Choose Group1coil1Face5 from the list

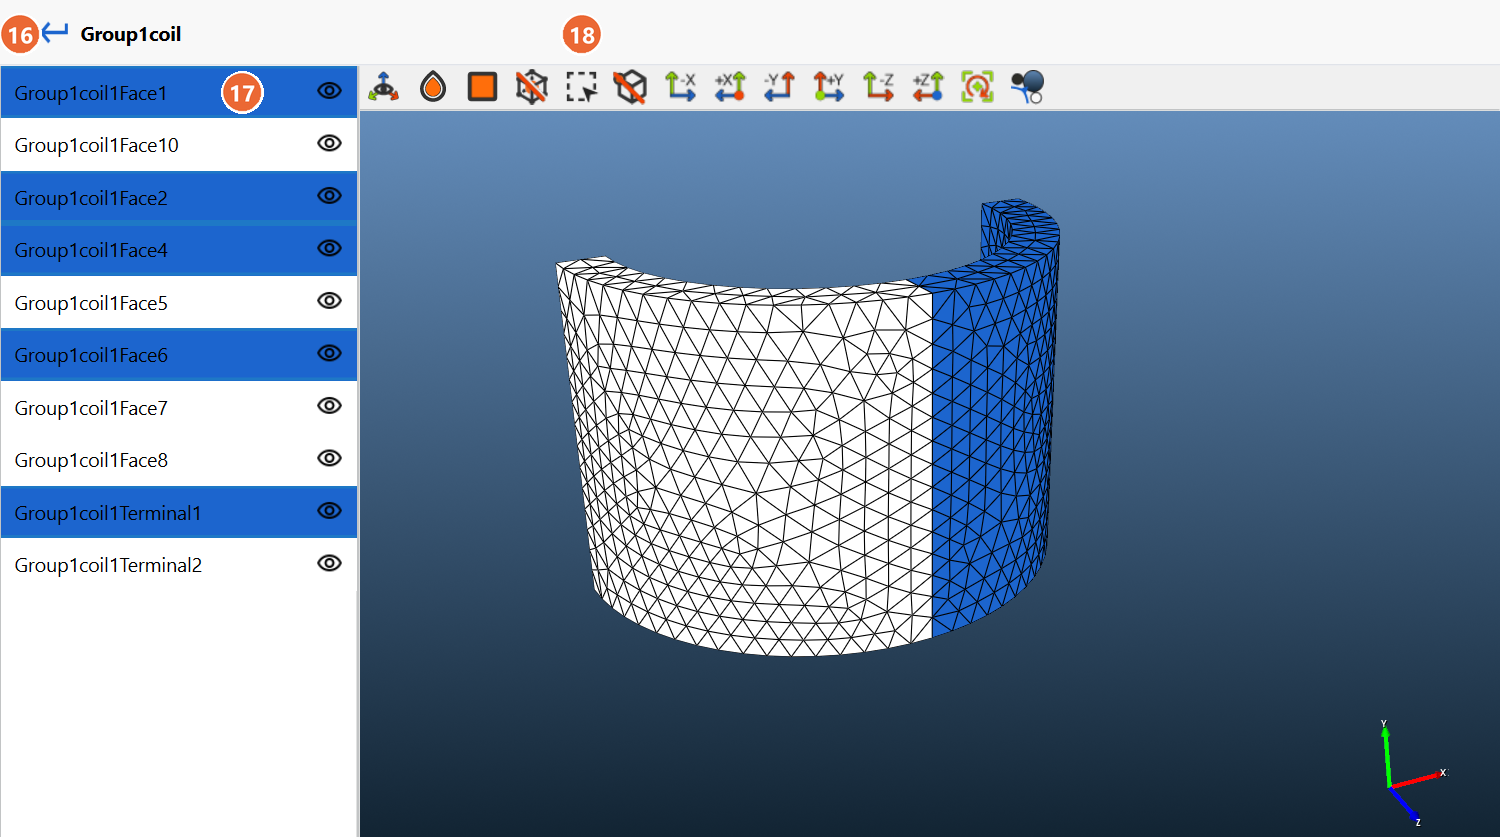[x=179, y=302]
